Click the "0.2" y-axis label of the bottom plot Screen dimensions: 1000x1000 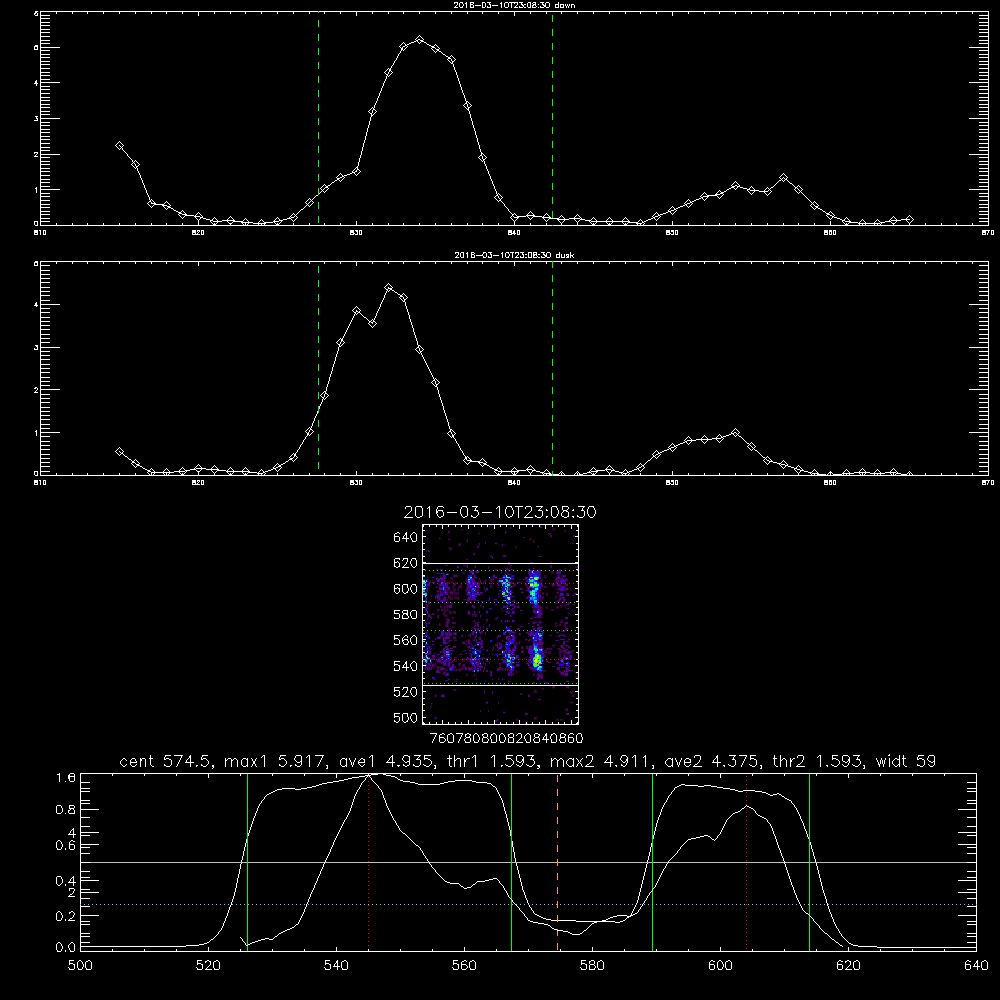[66, 916]
